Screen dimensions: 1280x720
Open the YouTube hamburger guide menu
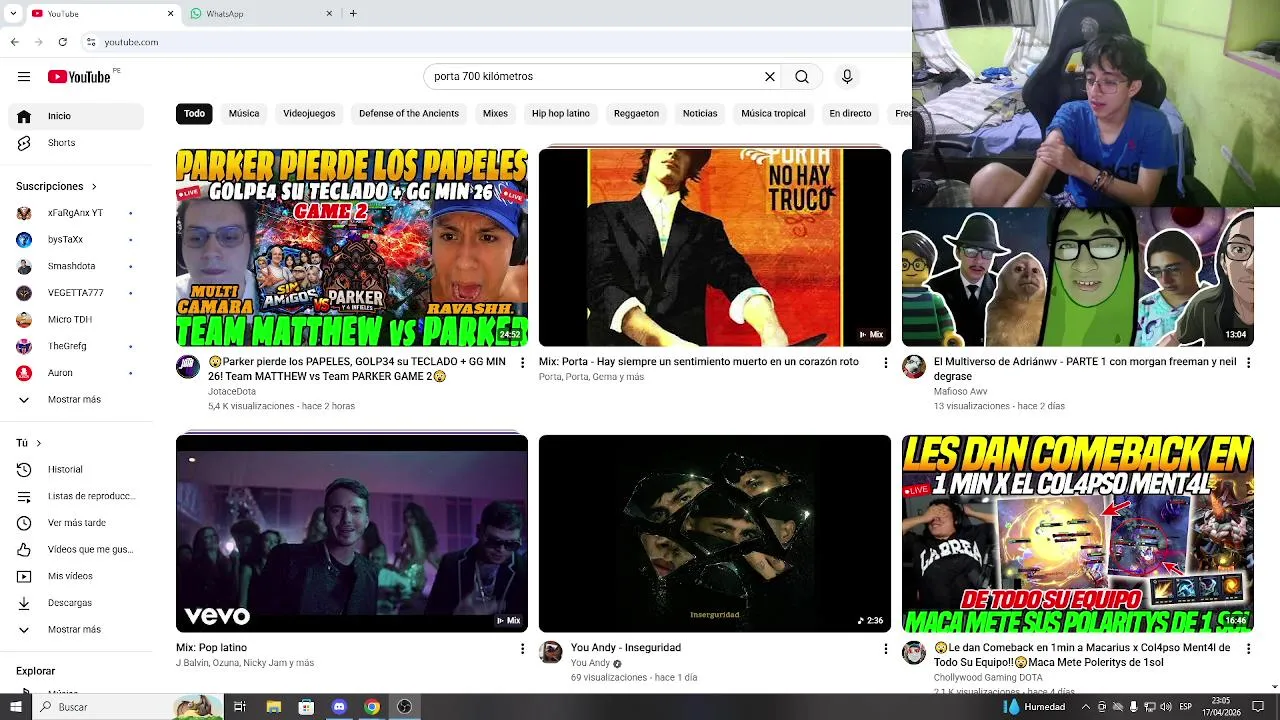click(x=24, y=77)
